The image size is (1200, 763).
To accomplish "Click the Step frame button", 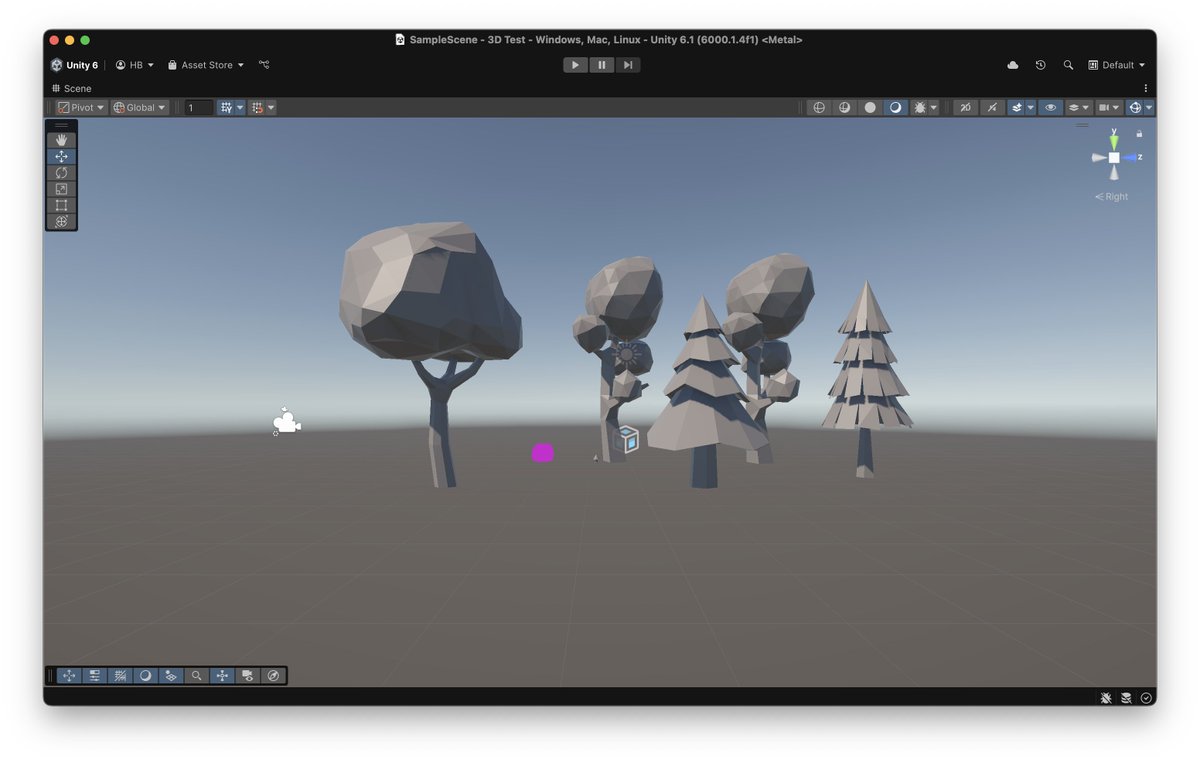I will coord(627,64).
